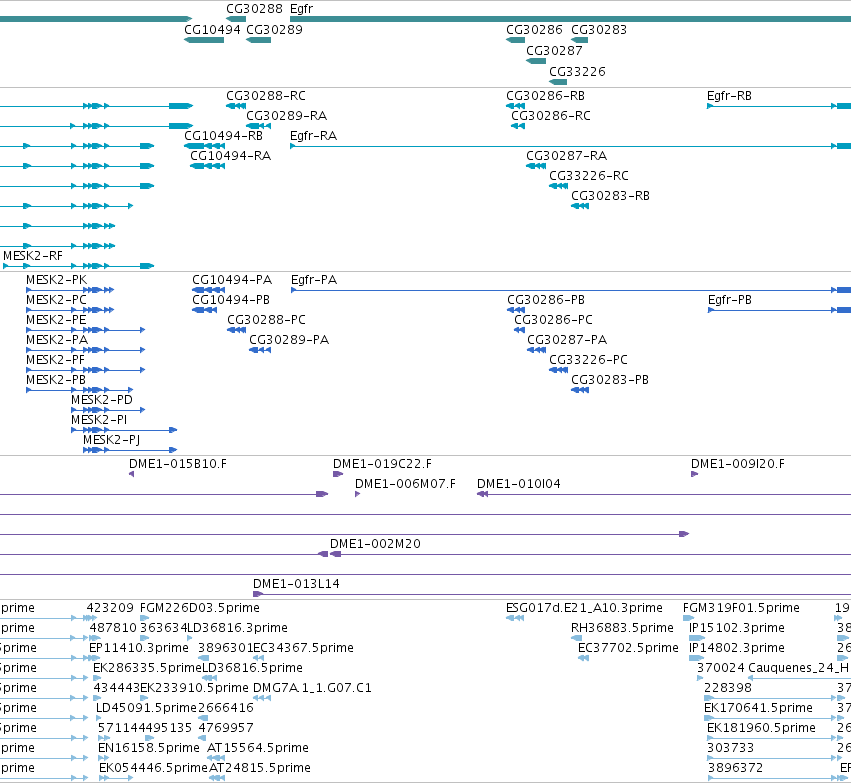851x783 pixels.
Task: Select transcript MESK2-RF
Action: pyautogui.click(x=33, y=256)
